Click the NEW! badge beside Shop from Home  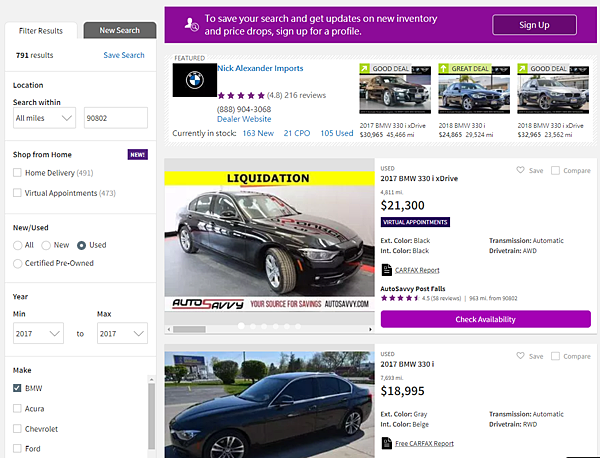tap(138, 155)
